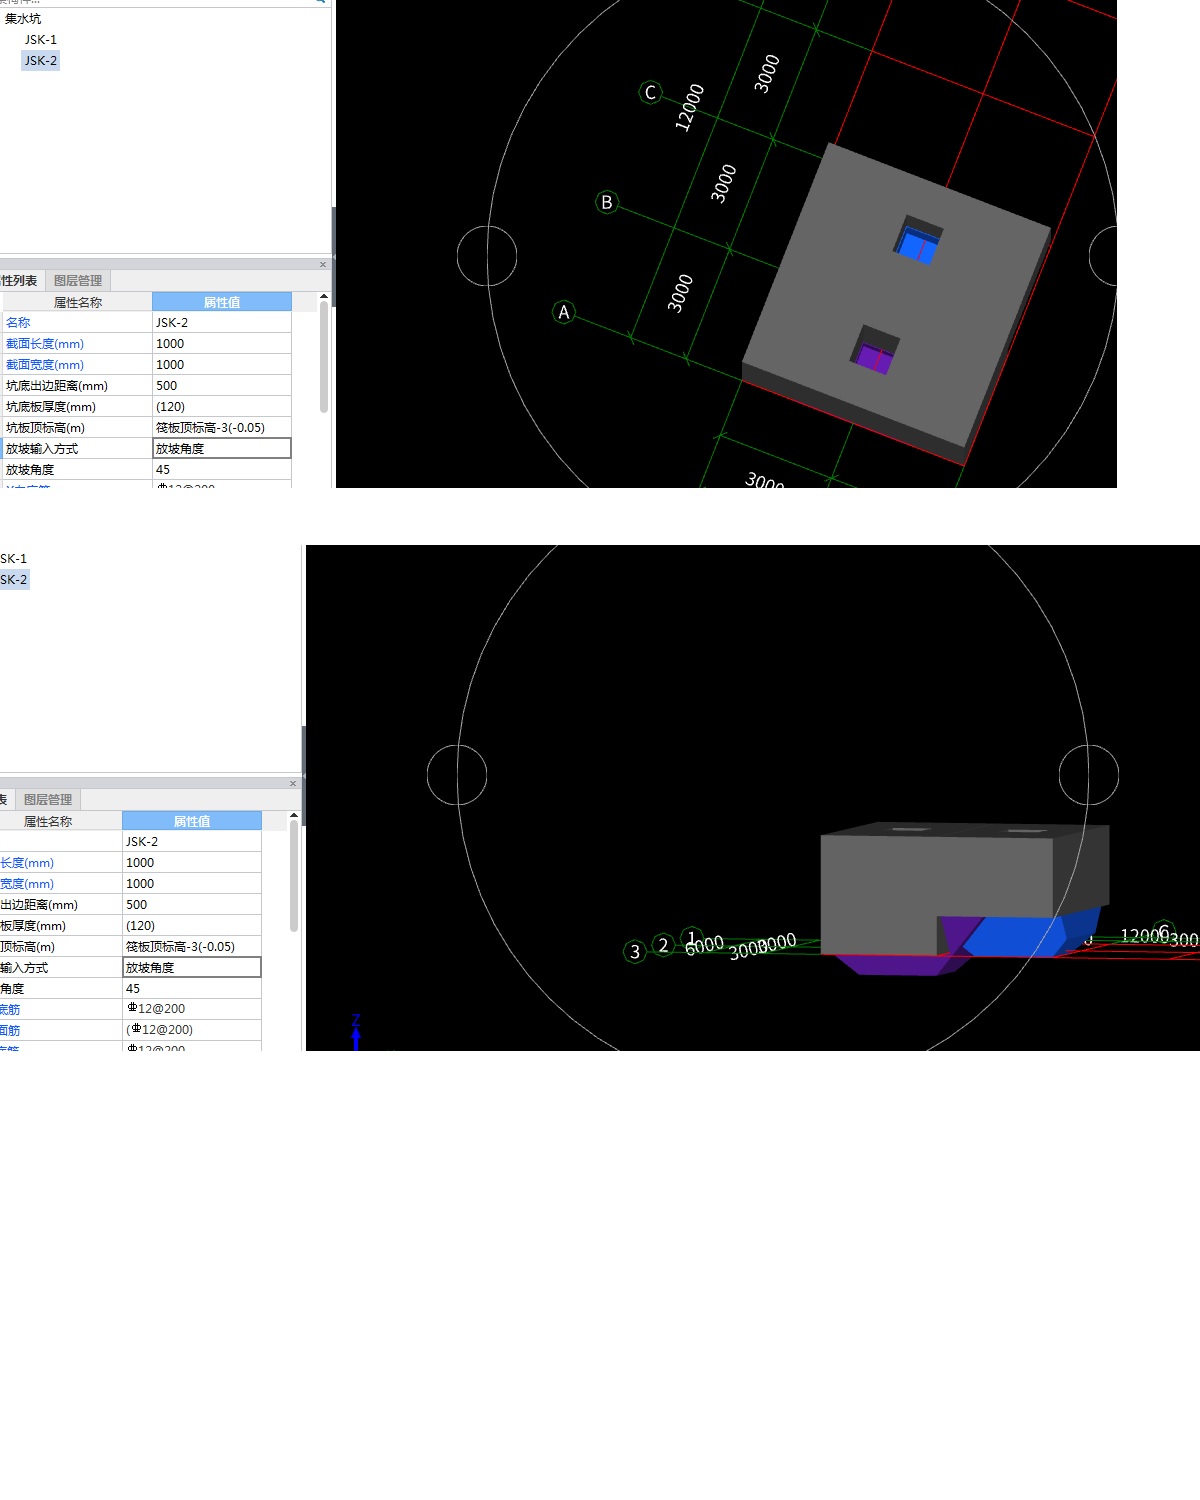Viewport: 1200px width, 1500px height.
Task: Edit 放坡角度 value 45 in upper table
Action: (x=222, y=470)
